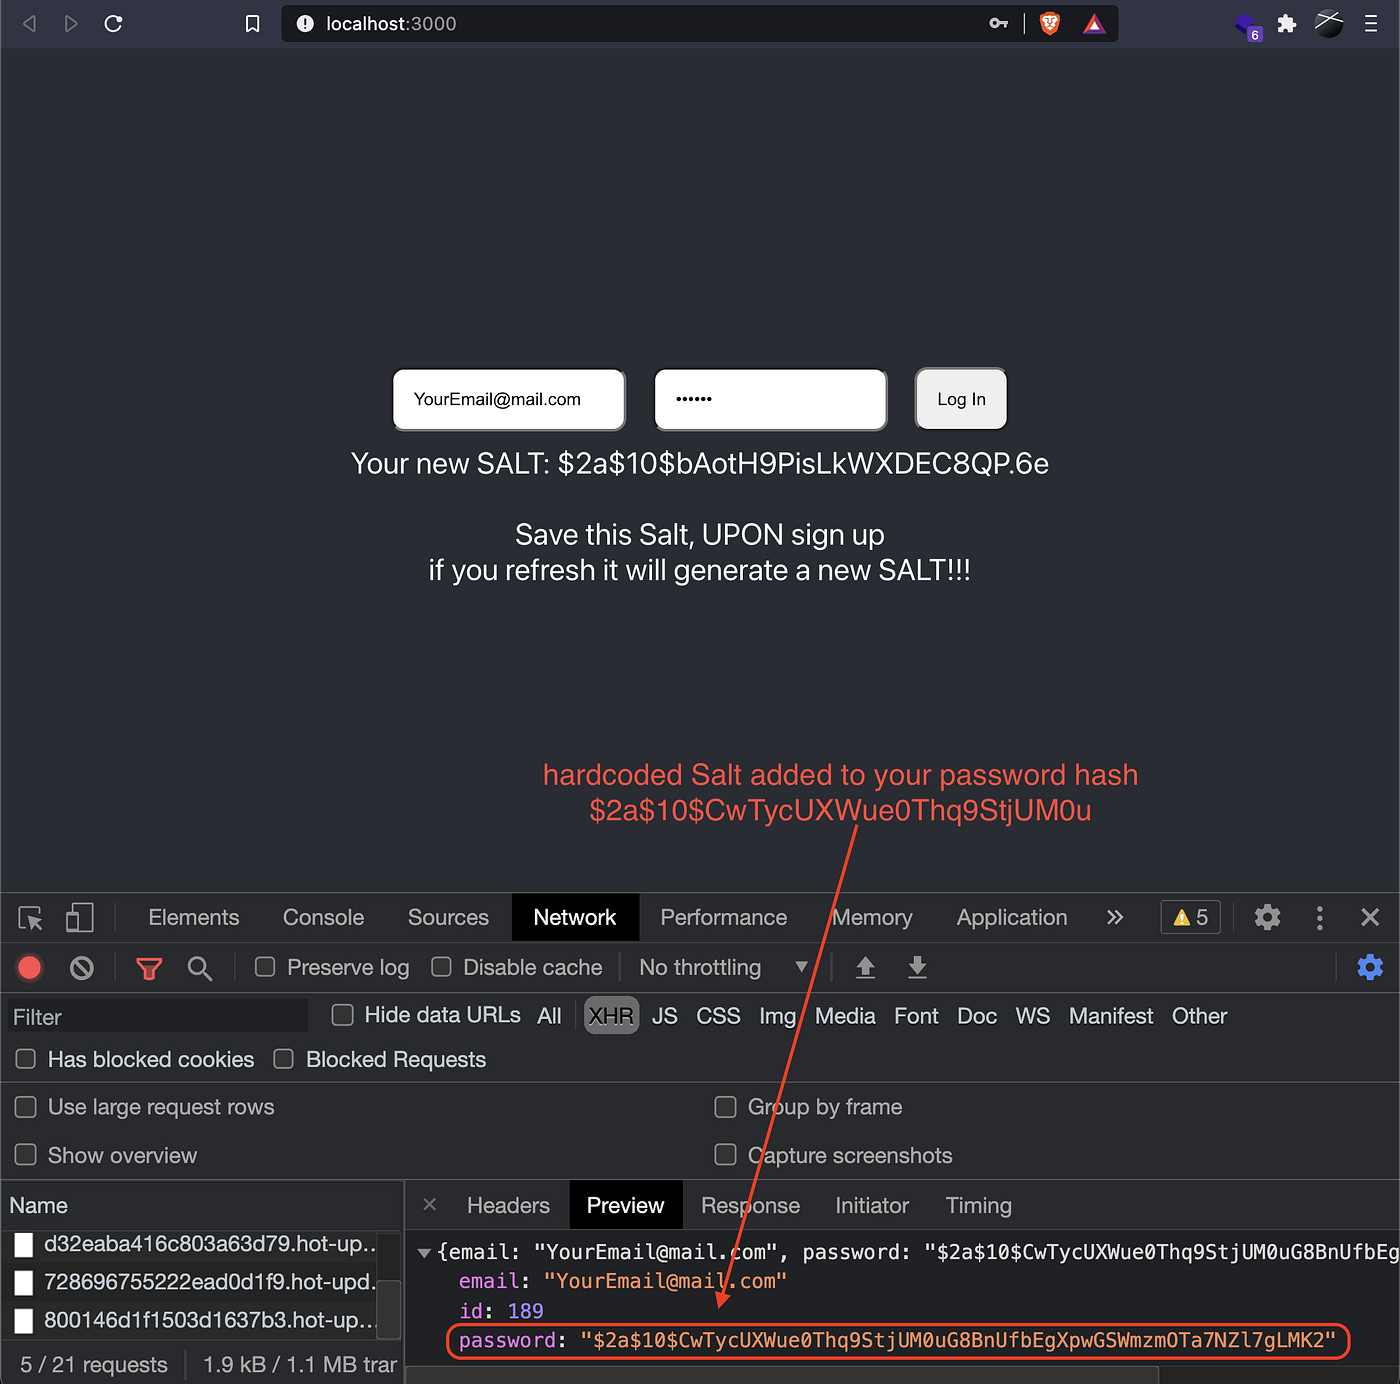Search within network requests
This screenshot has height=1384, width=1400.
tap(199, 967)
